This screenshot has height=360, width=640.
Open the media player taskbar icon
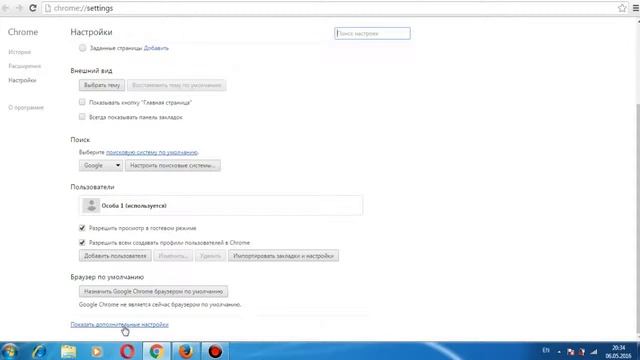[97, 351]
